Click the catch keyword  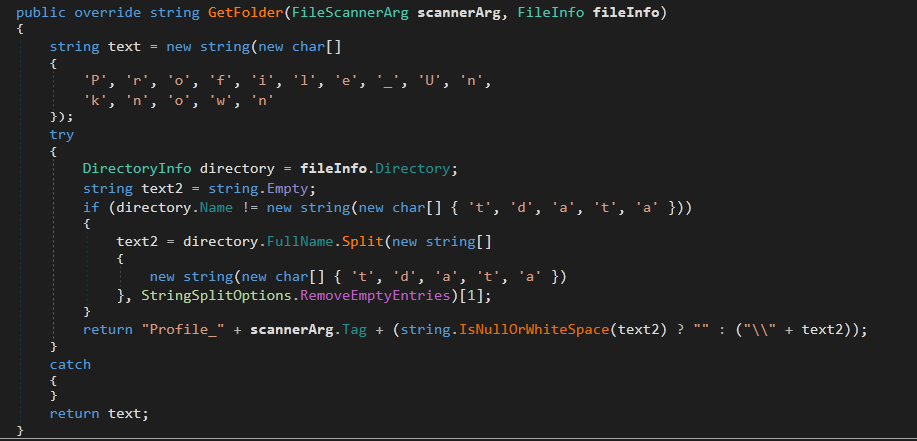(x=70, y=364)
